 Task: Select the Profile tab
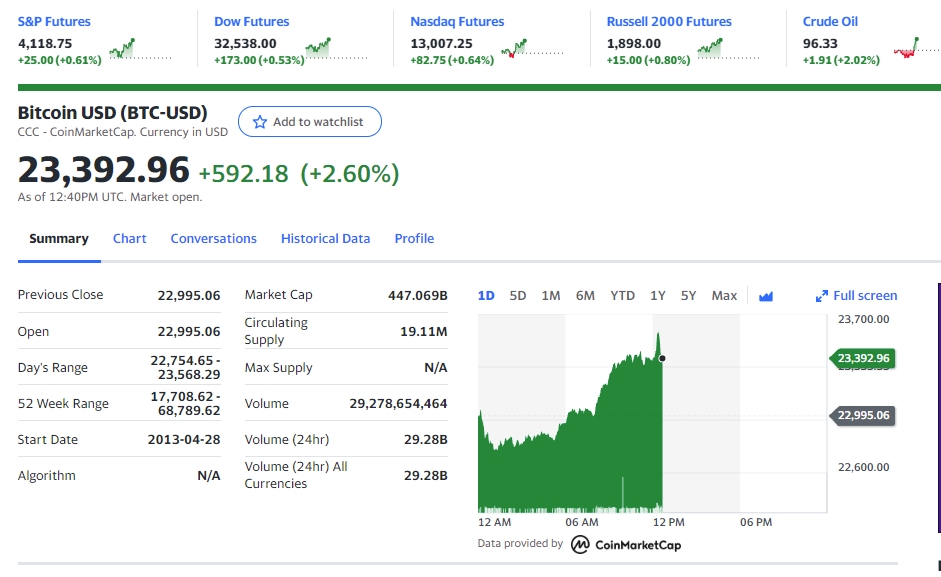[414, 238]
